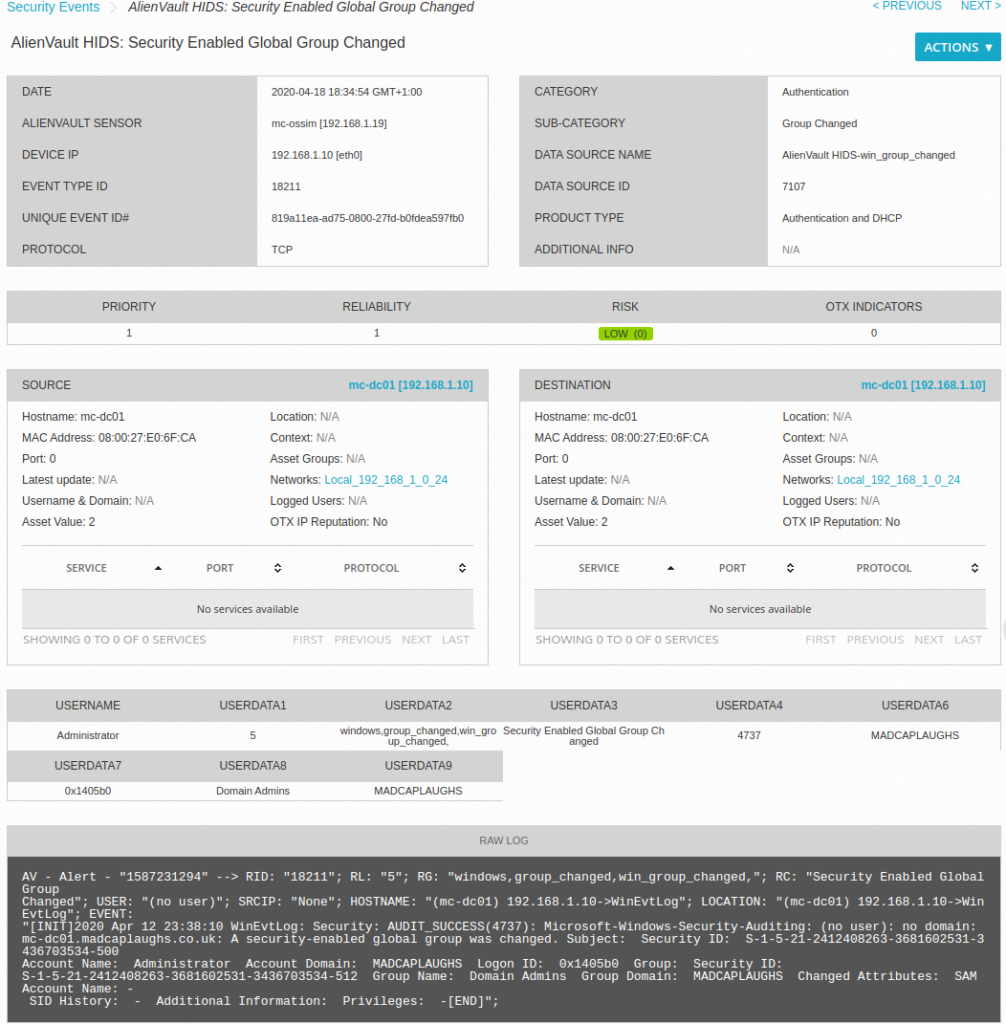Click FIRST in source services pagination
This screenshot has width=1006, height=1024.
pyautogui.click(x=308, y=640)
